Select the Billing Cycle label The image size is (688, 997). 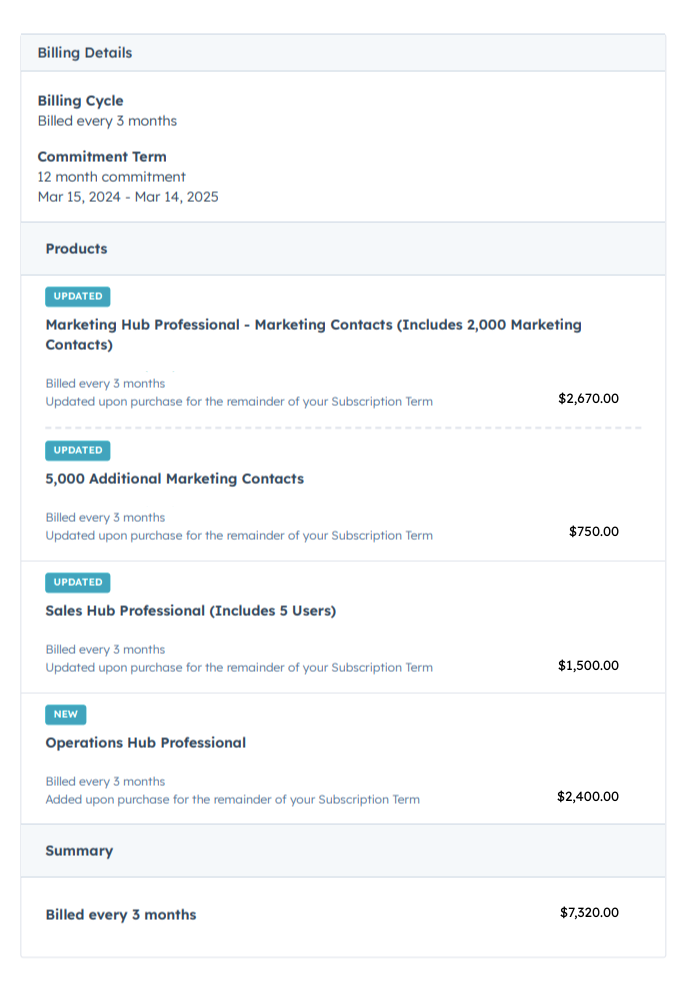(80, 100)
